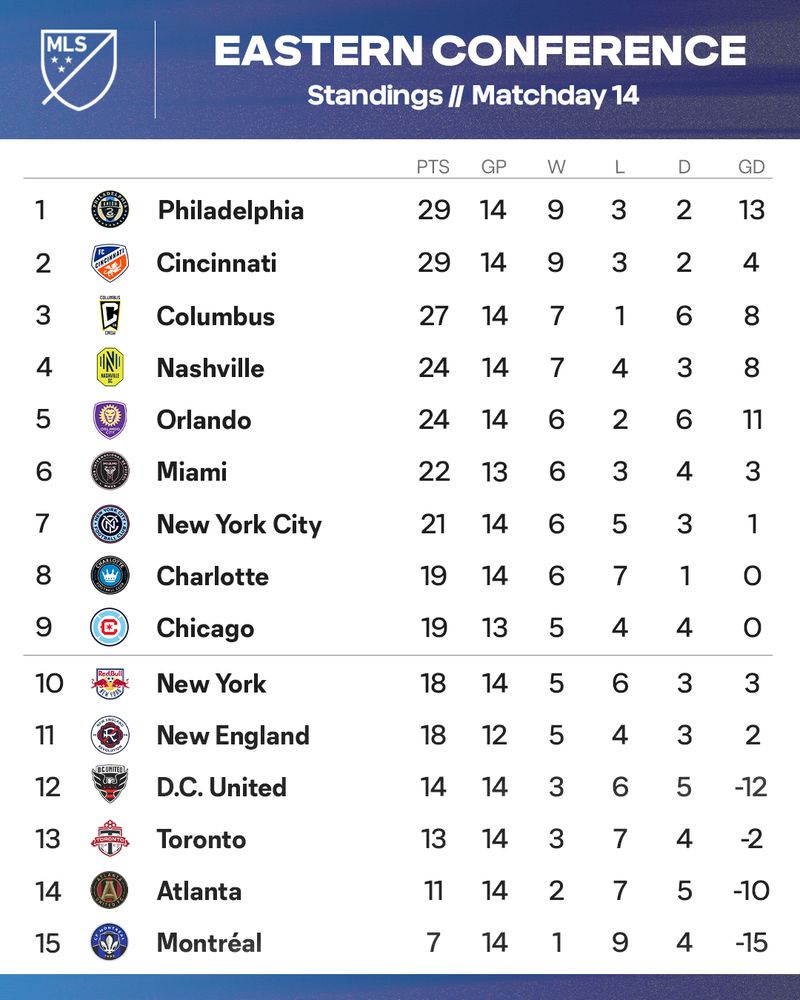Select the Columbus Crew logo
Viewport: 800px width, 1000px height.
pos(110,315)
